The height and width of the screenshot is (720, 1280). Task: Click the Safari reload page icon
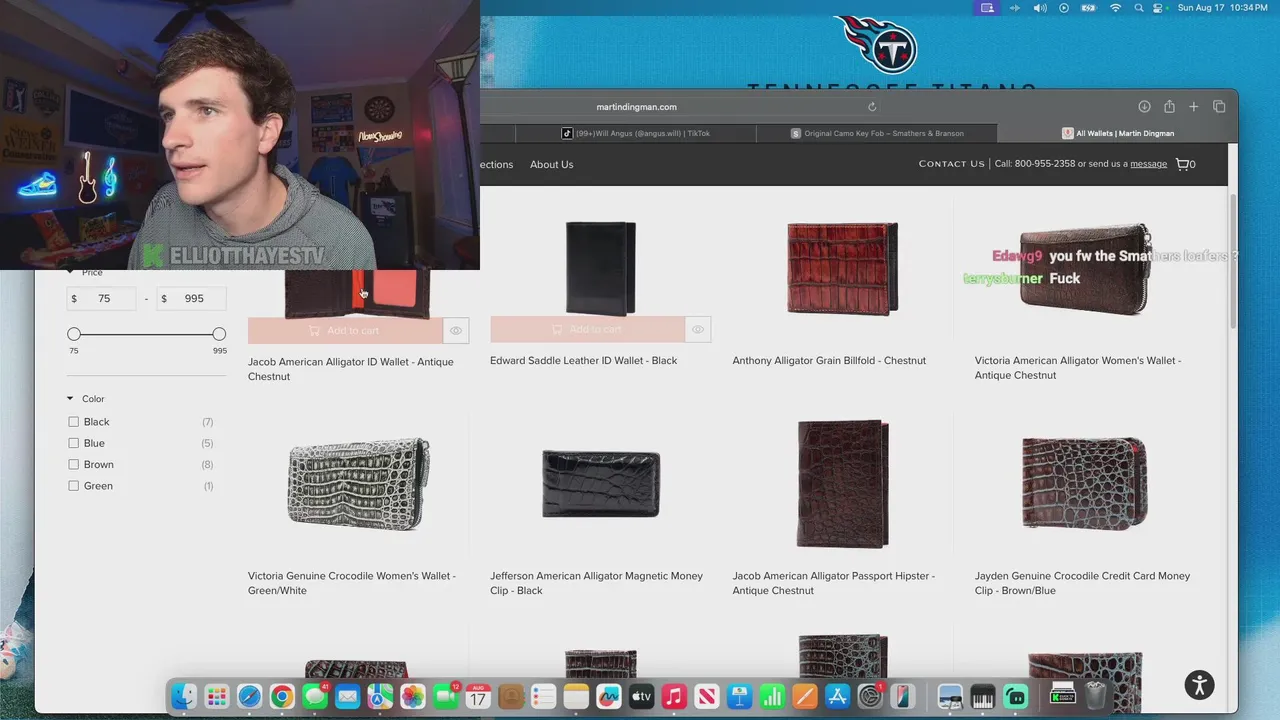(872, 107)
